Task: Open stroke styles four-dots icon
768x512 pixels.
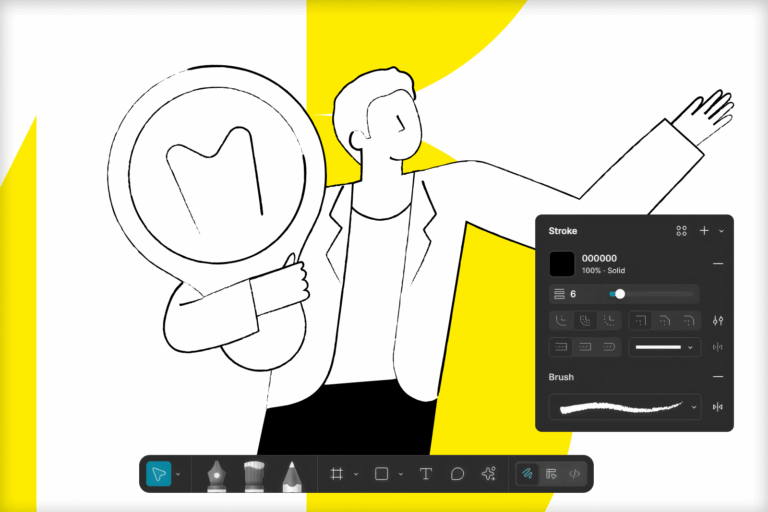Action: click(681, 231)
